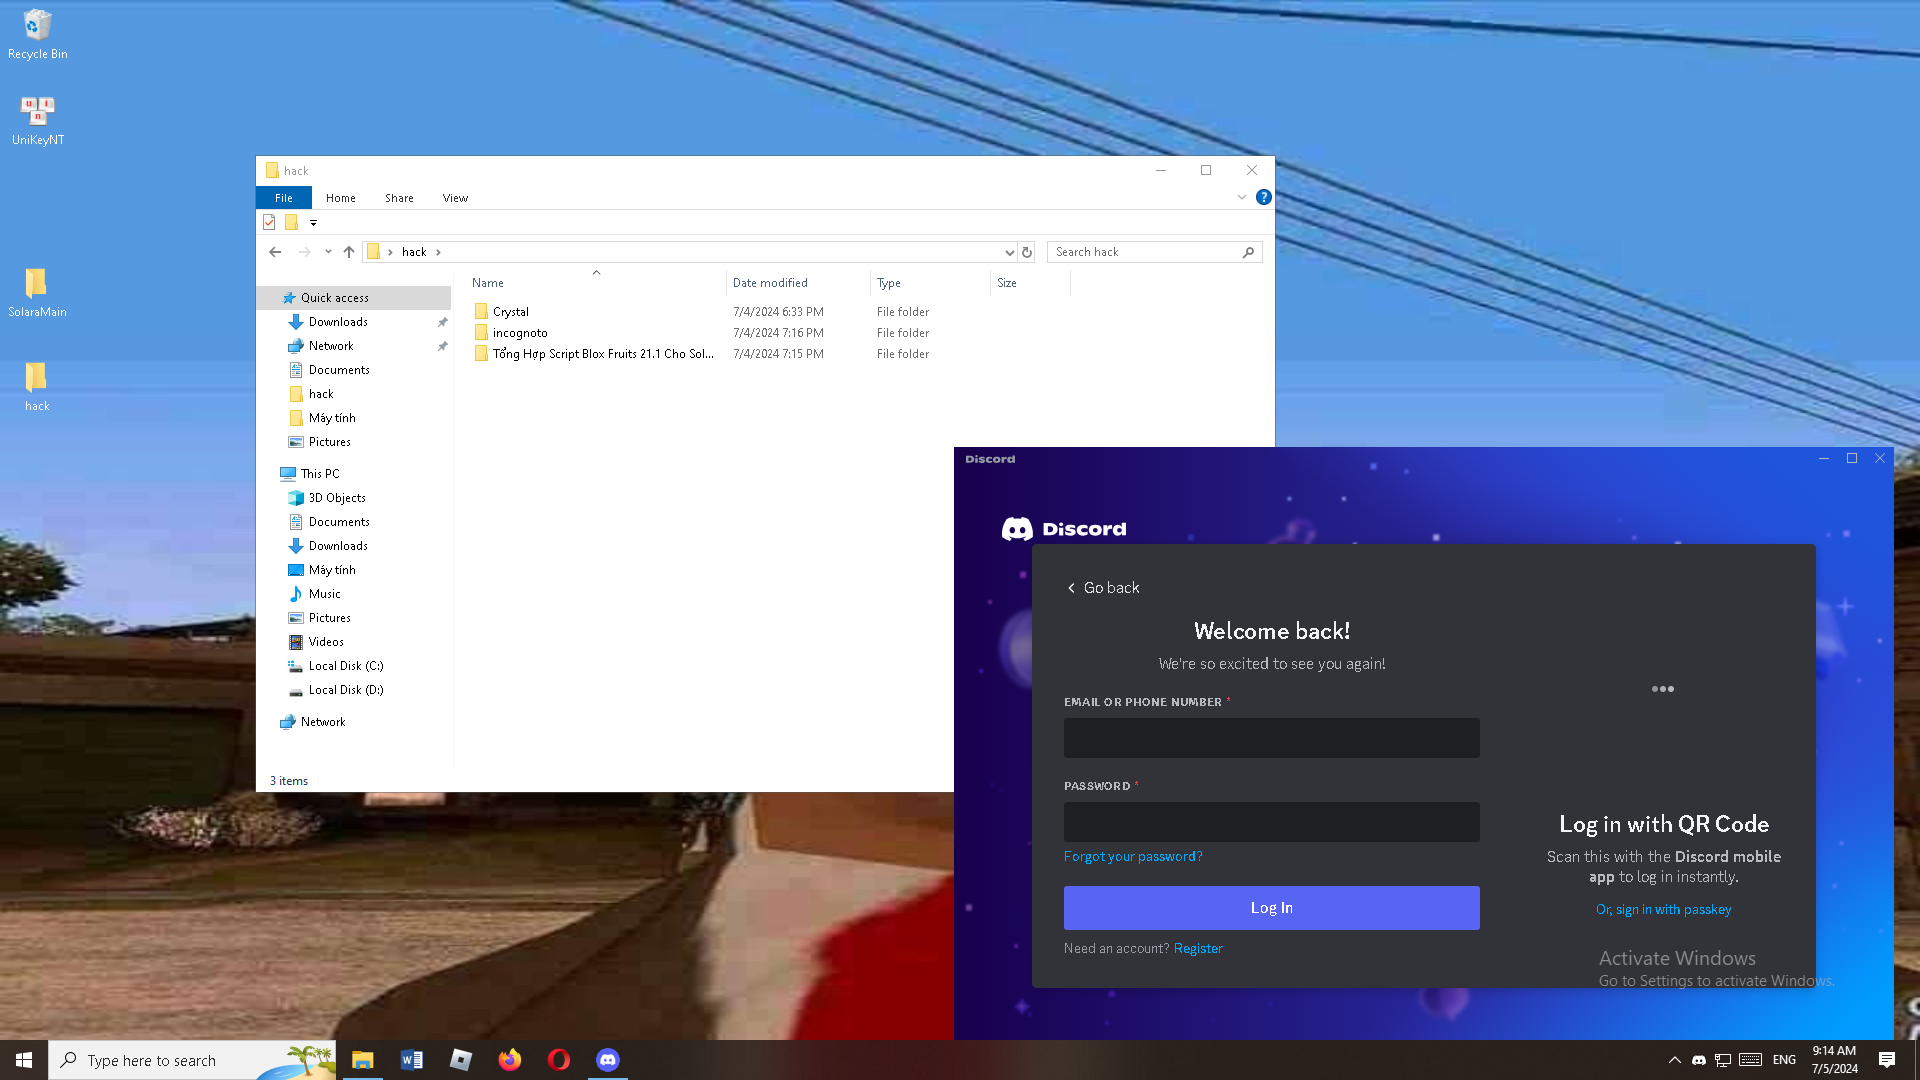Click Forgot your password link
Image resolution: width=1920 pixels, height=1080 pixels.
click(1133, 857)
